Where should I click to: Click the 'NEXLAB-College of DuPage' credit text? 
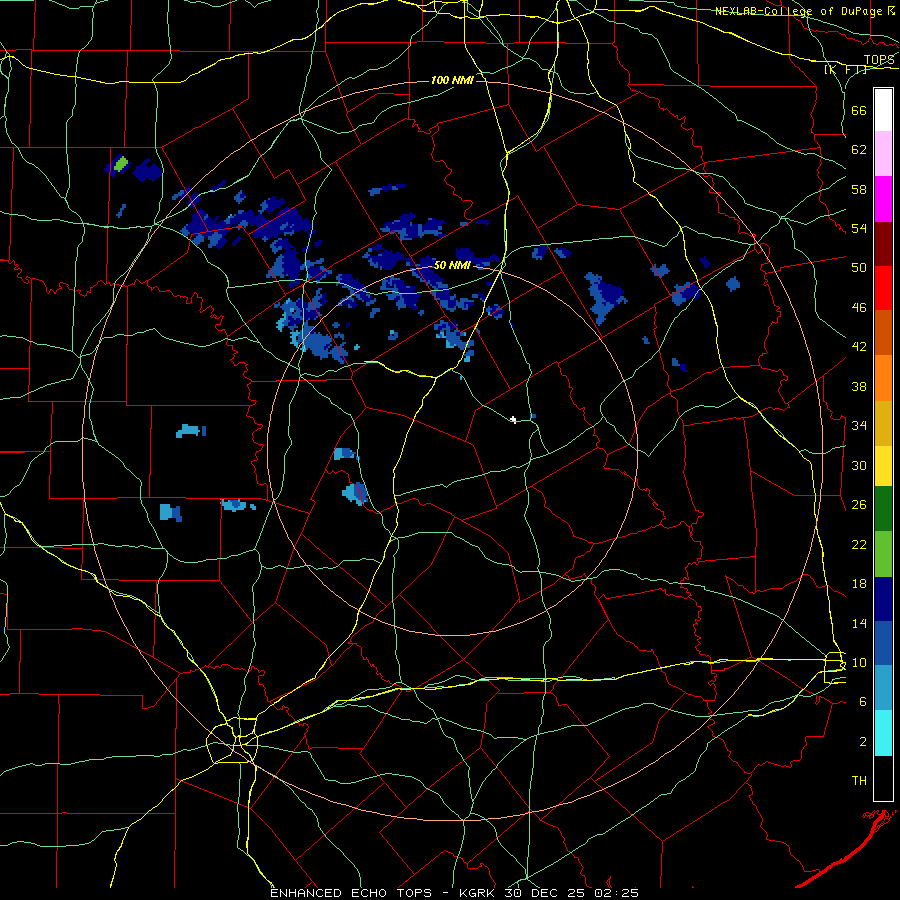coord(798,11)
